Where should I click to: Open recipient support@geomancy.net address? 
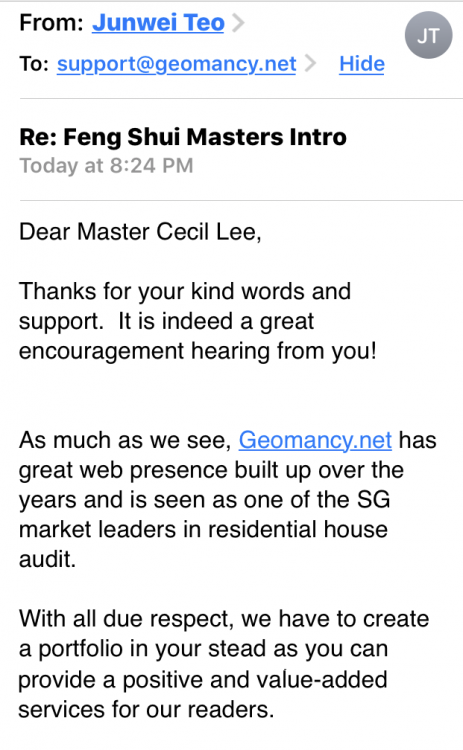[x=176, y=64]
